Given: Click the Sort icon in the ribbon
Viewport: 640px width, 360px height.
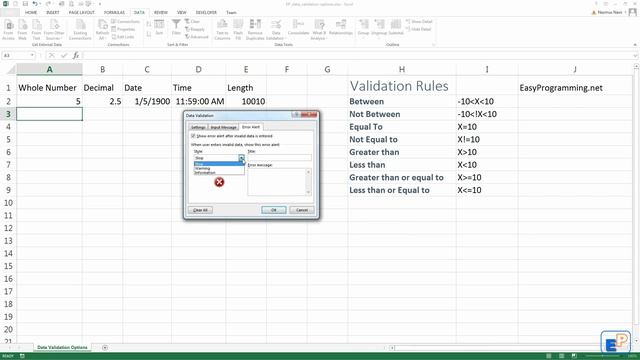Looking at the screenshot, I should click(159, 27).
